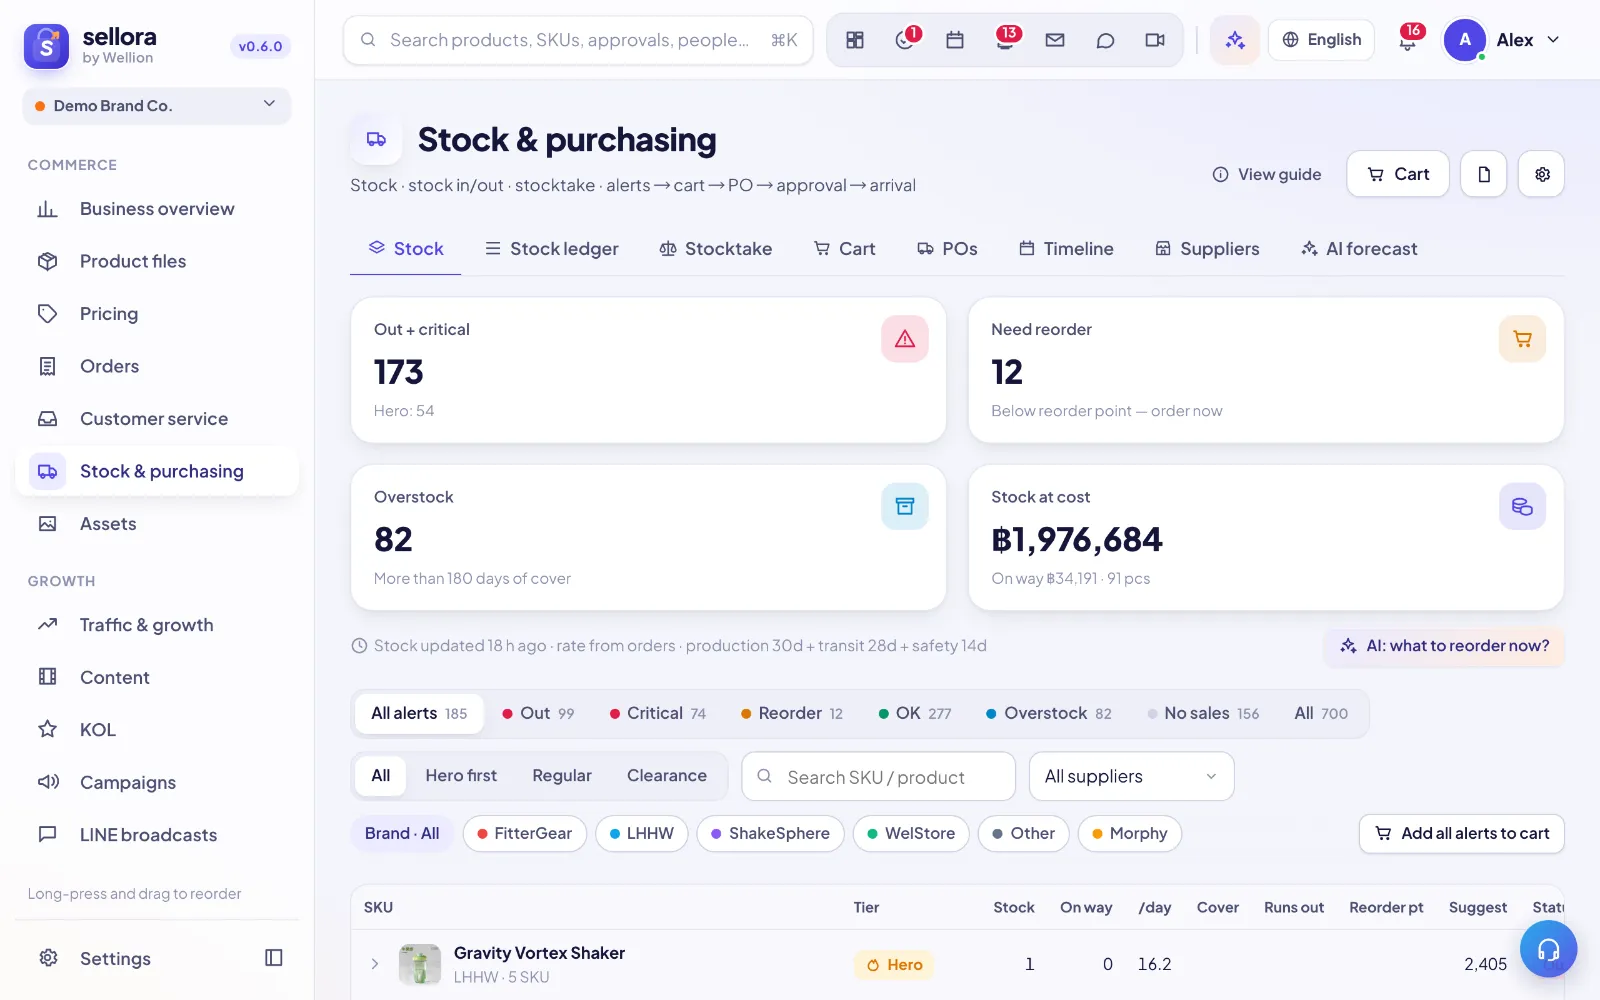Filter alerts by Overstock status
1600x1000 pixels.
tap(1048, 714)
